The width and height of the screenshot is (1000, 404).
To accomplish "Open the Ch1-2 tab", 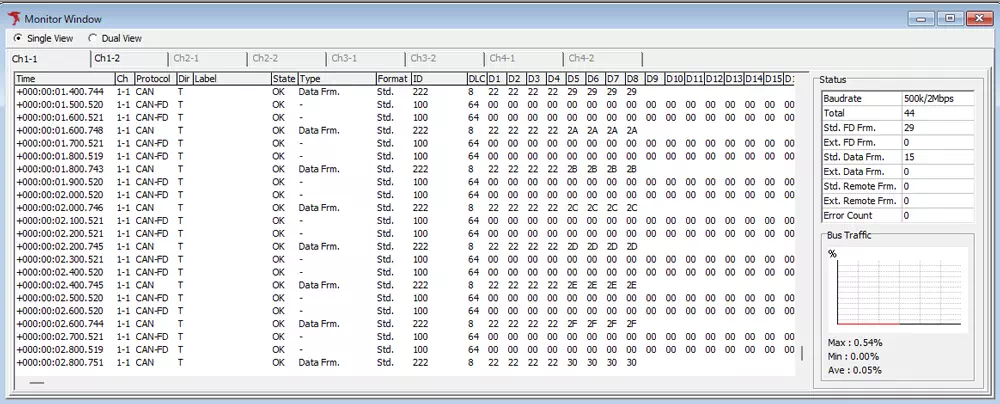I will pyautogui.click(x=107, y=59).
